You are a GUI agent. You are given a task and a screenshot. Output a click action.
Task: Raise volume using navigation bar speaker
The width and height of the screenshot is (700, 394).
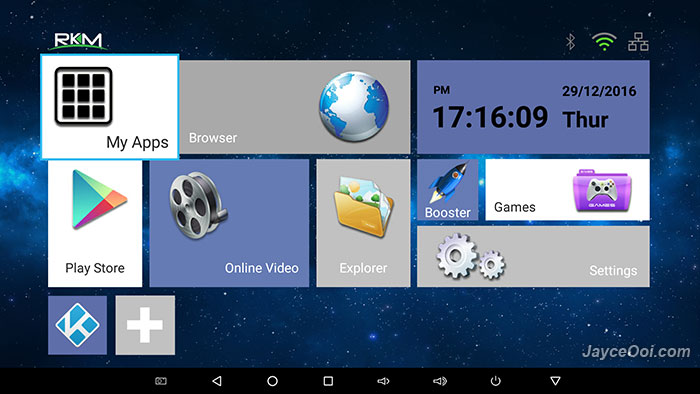click(440, 381)
